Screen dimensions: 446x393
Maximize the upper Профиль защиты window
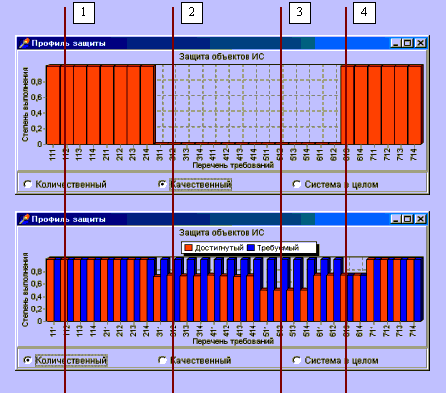407,43
